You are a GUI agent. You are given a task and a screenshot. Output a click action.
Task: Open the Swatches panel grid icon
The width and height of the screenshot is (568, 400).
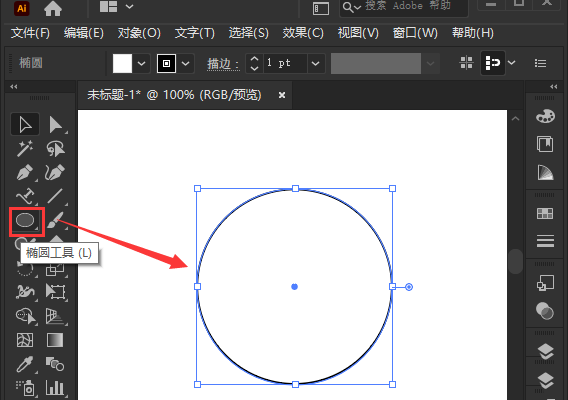click(x=545, y=214)
